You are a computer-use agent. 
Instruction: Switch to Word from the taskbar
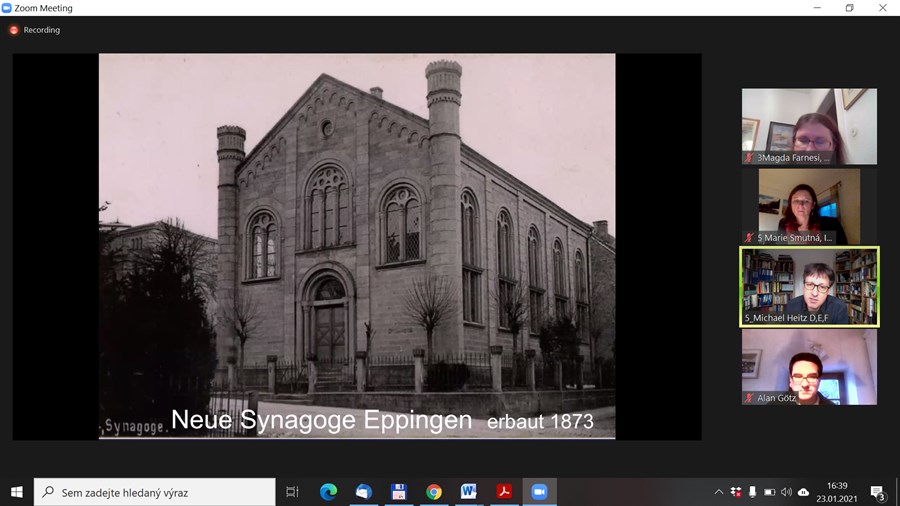[x=469, y=492]
